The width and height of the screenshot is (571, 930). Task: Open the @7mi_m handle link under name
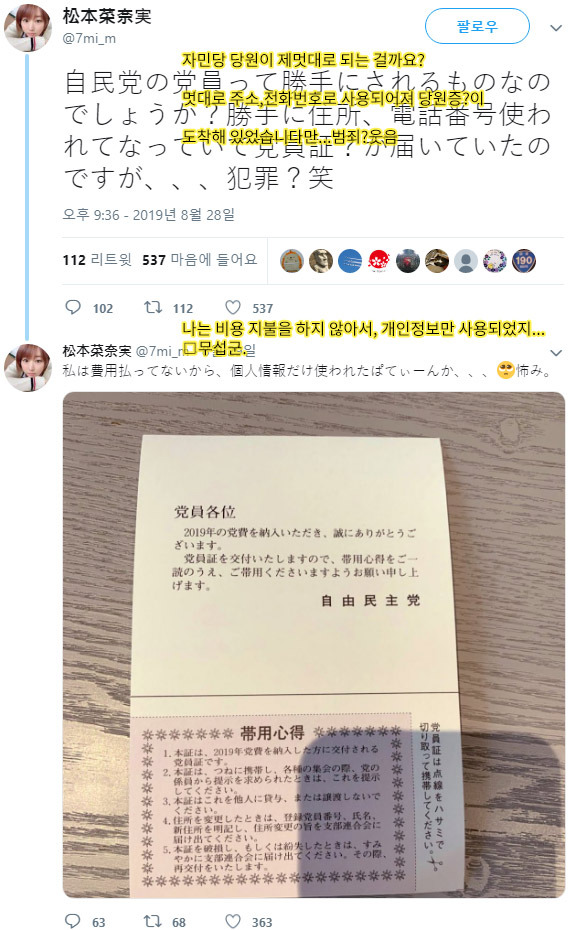tap(90, 39)
